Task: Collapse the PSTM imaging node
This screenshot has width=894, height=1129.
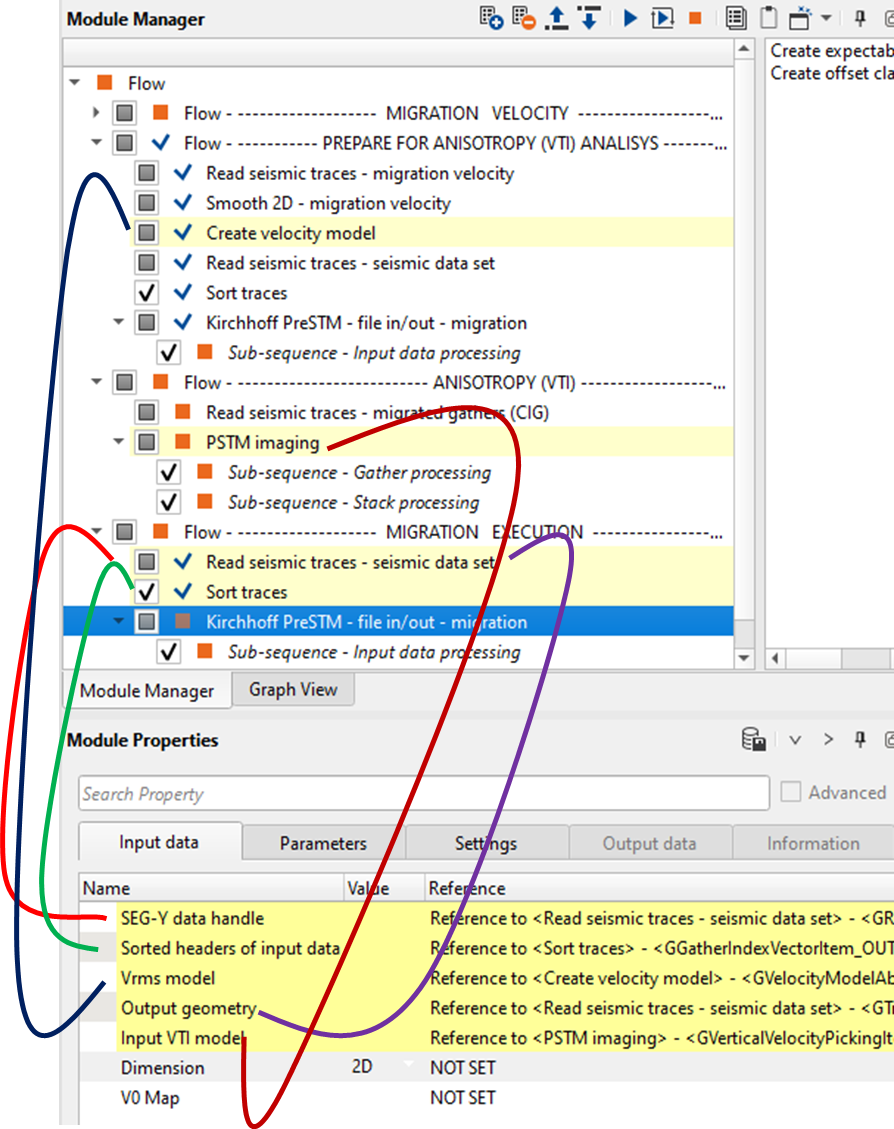Action: (x=119, y=441)
